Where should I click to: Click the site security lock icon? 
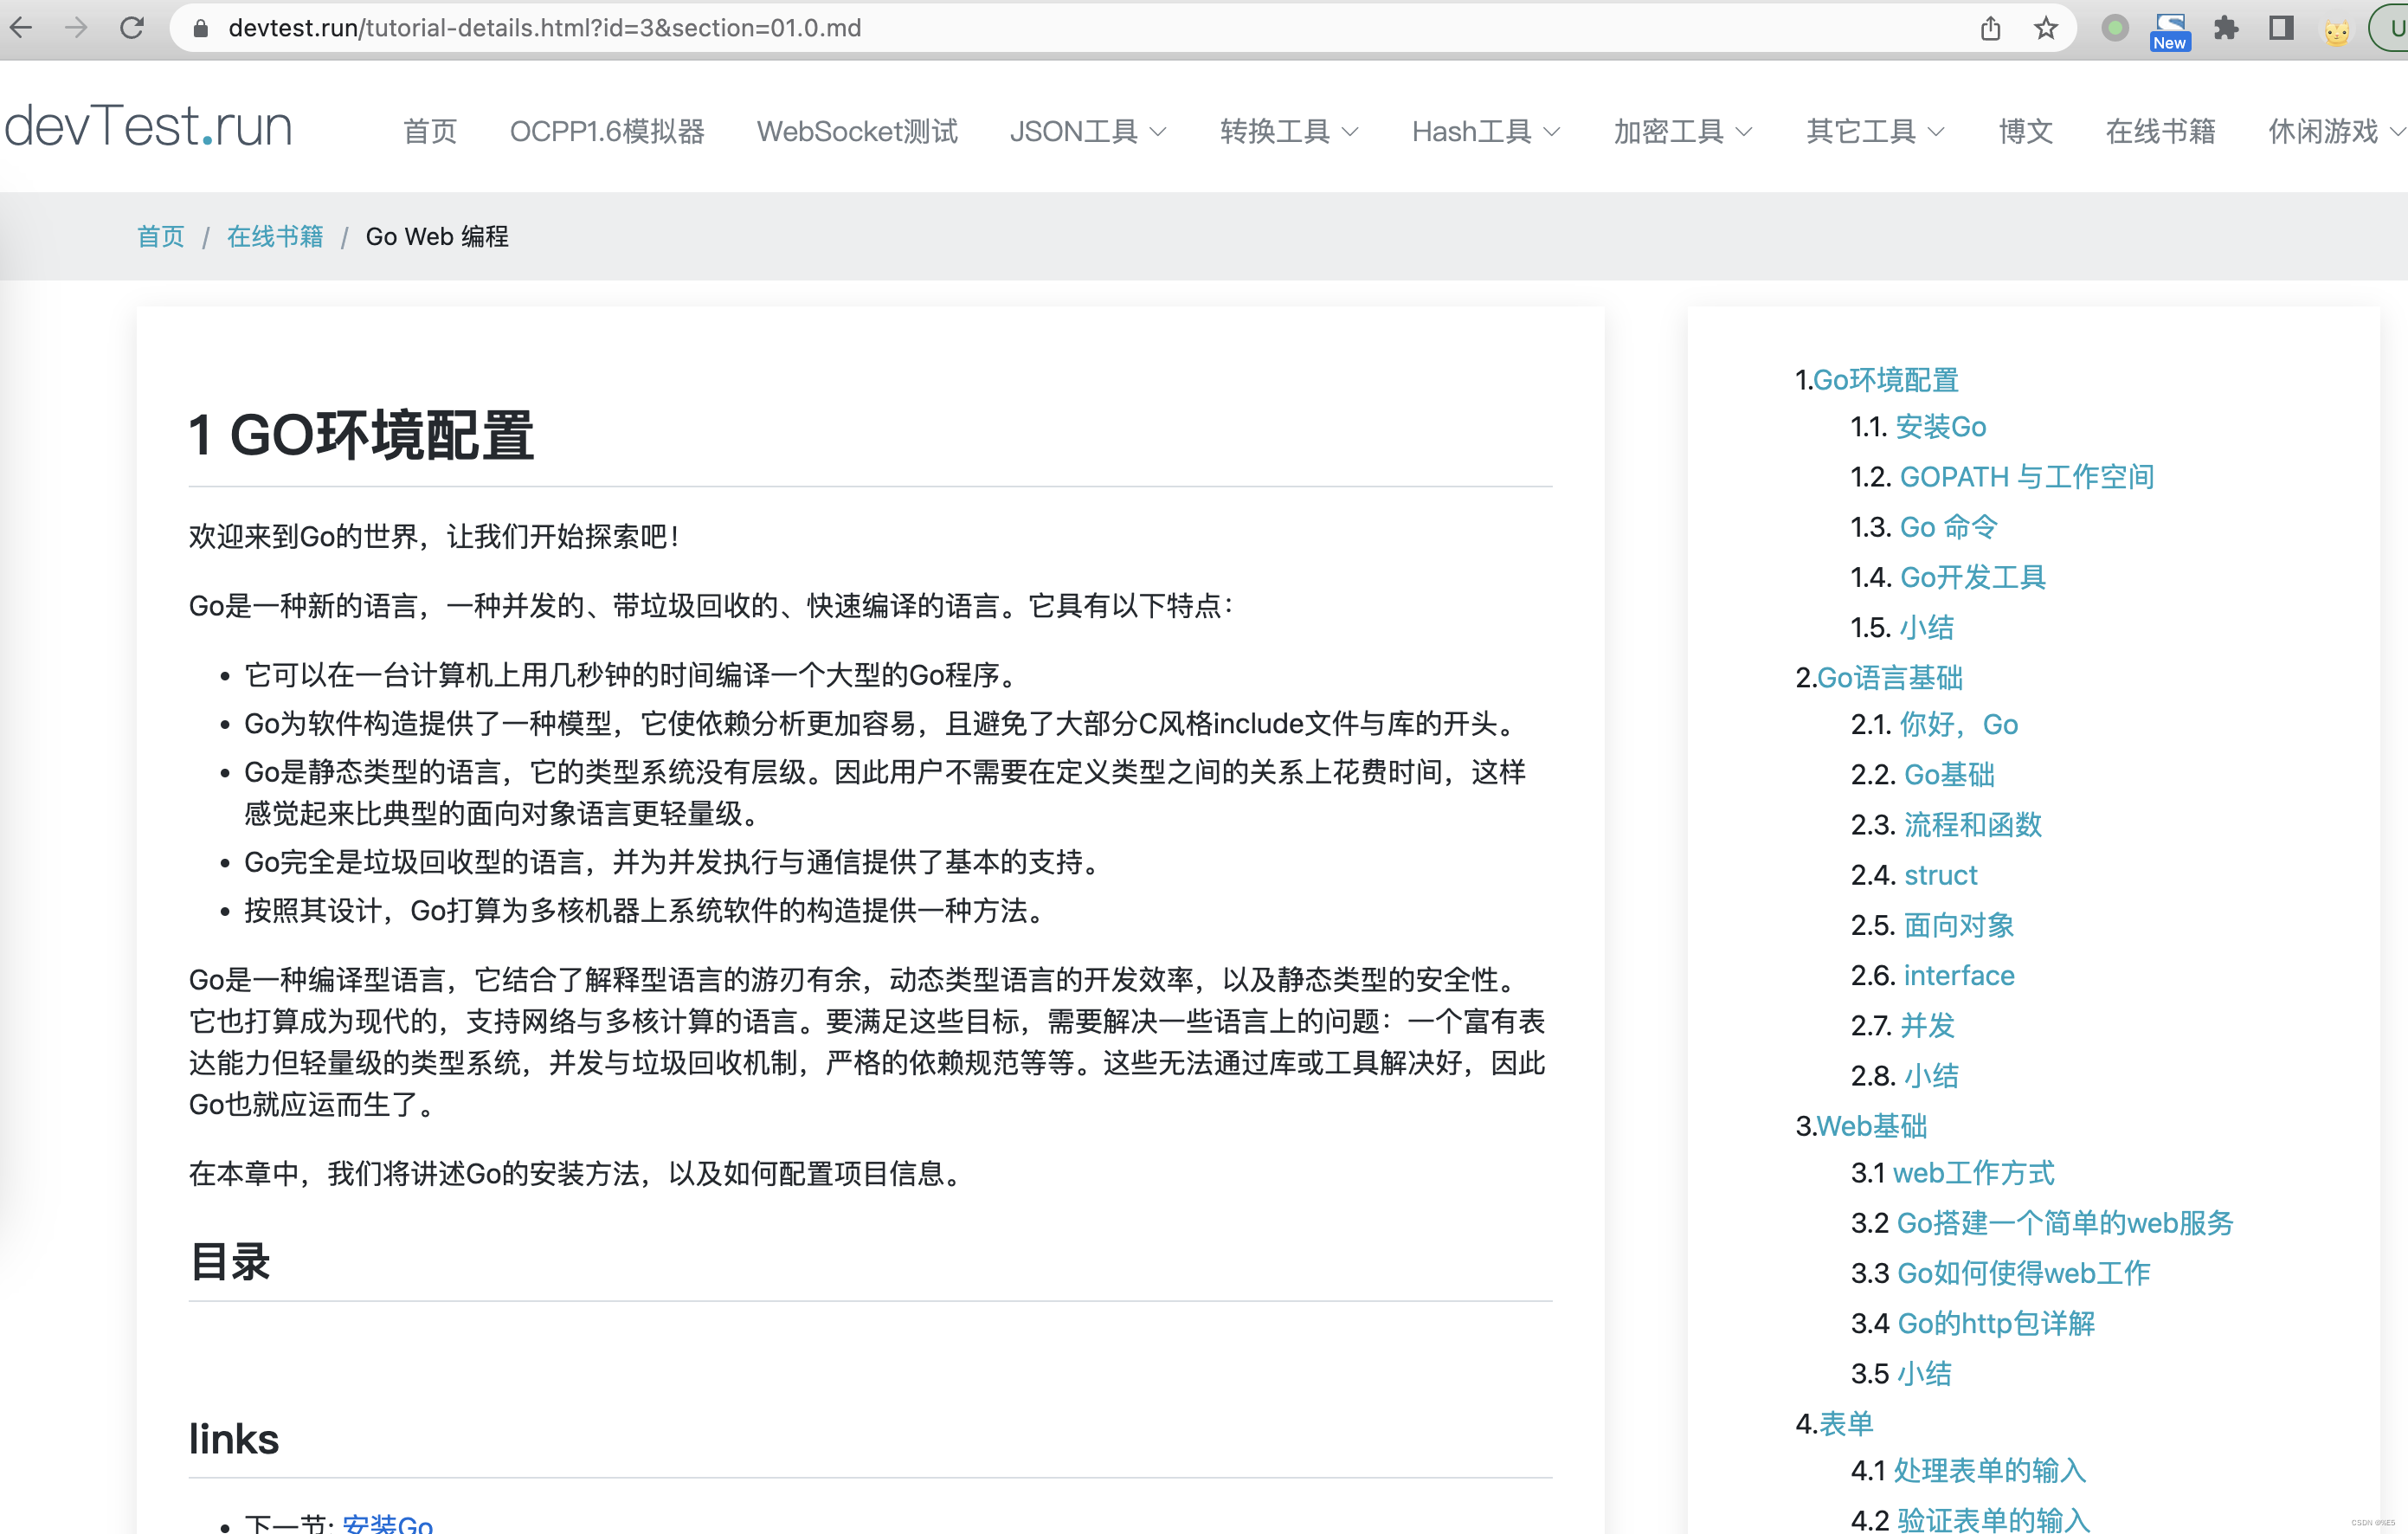click(200, 28)
